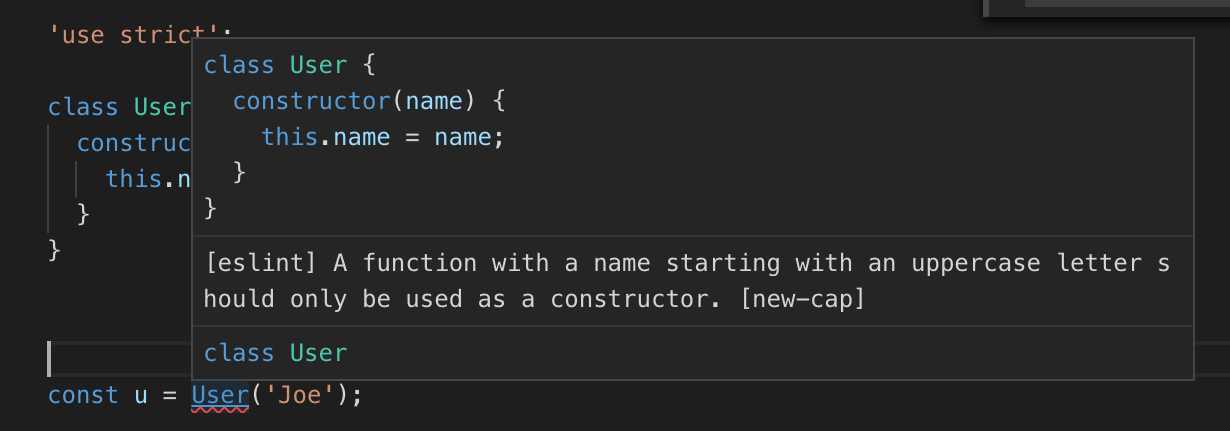This screenshot has height=431, width=1230.
Task: Click 'this.name = name;' assignment's semicolon in popup
Action: [499, 137]
